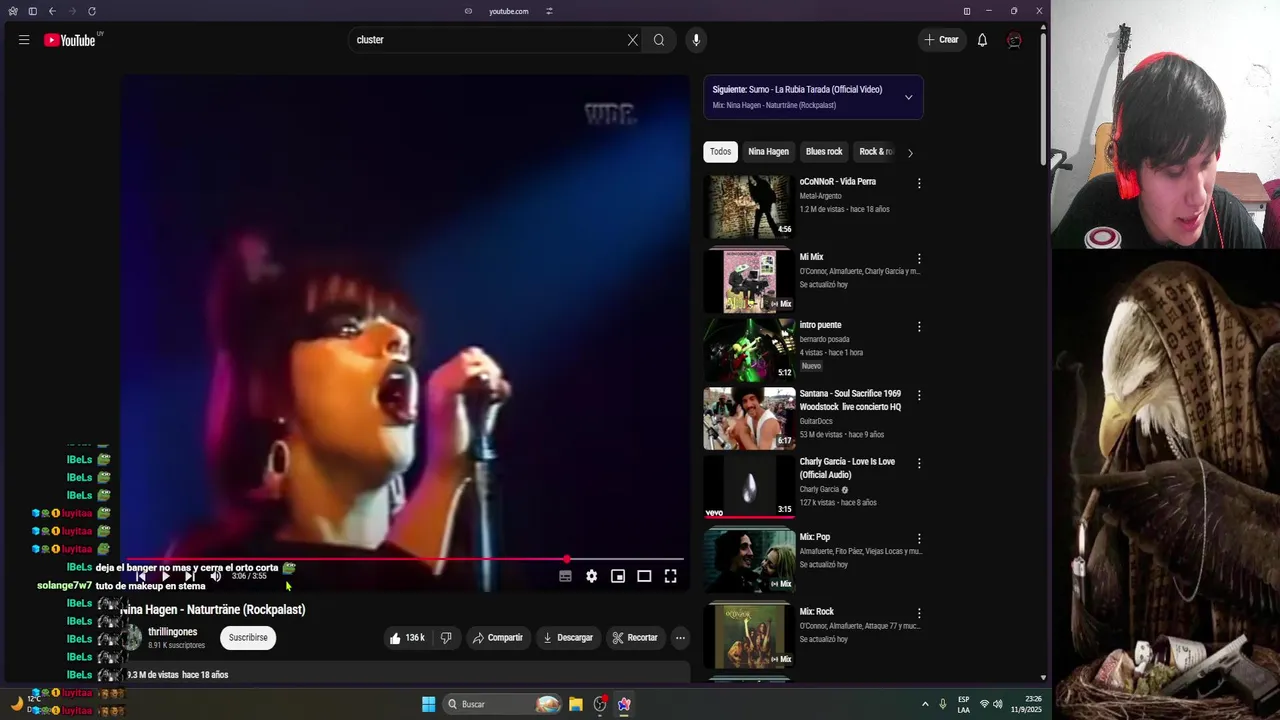Open options for Mix: Rock
The height and width of the screenshot is (720, 1280).
pyautogui.click(x=919, y=613)
